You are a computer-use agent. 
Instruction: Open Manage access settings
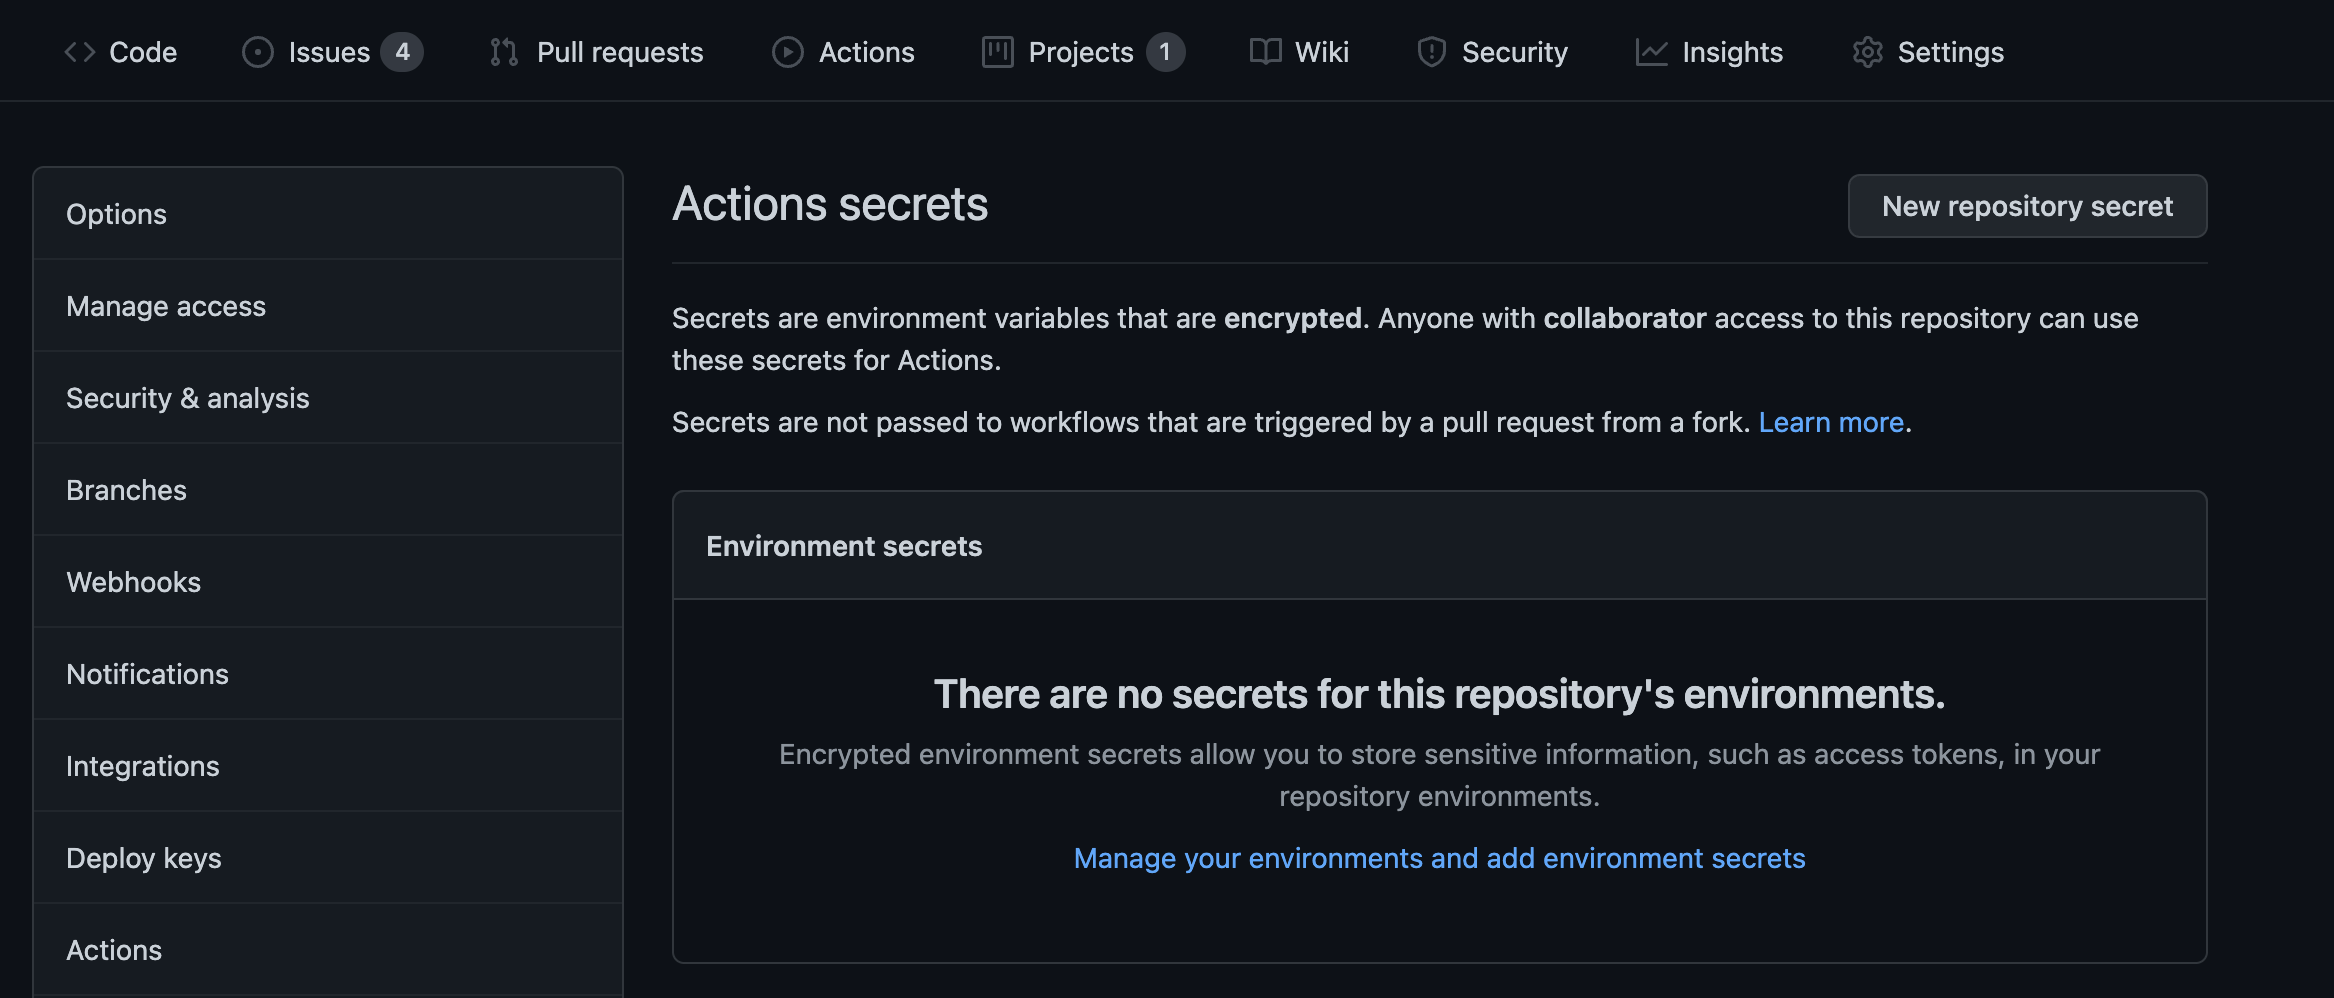[166, 306]
